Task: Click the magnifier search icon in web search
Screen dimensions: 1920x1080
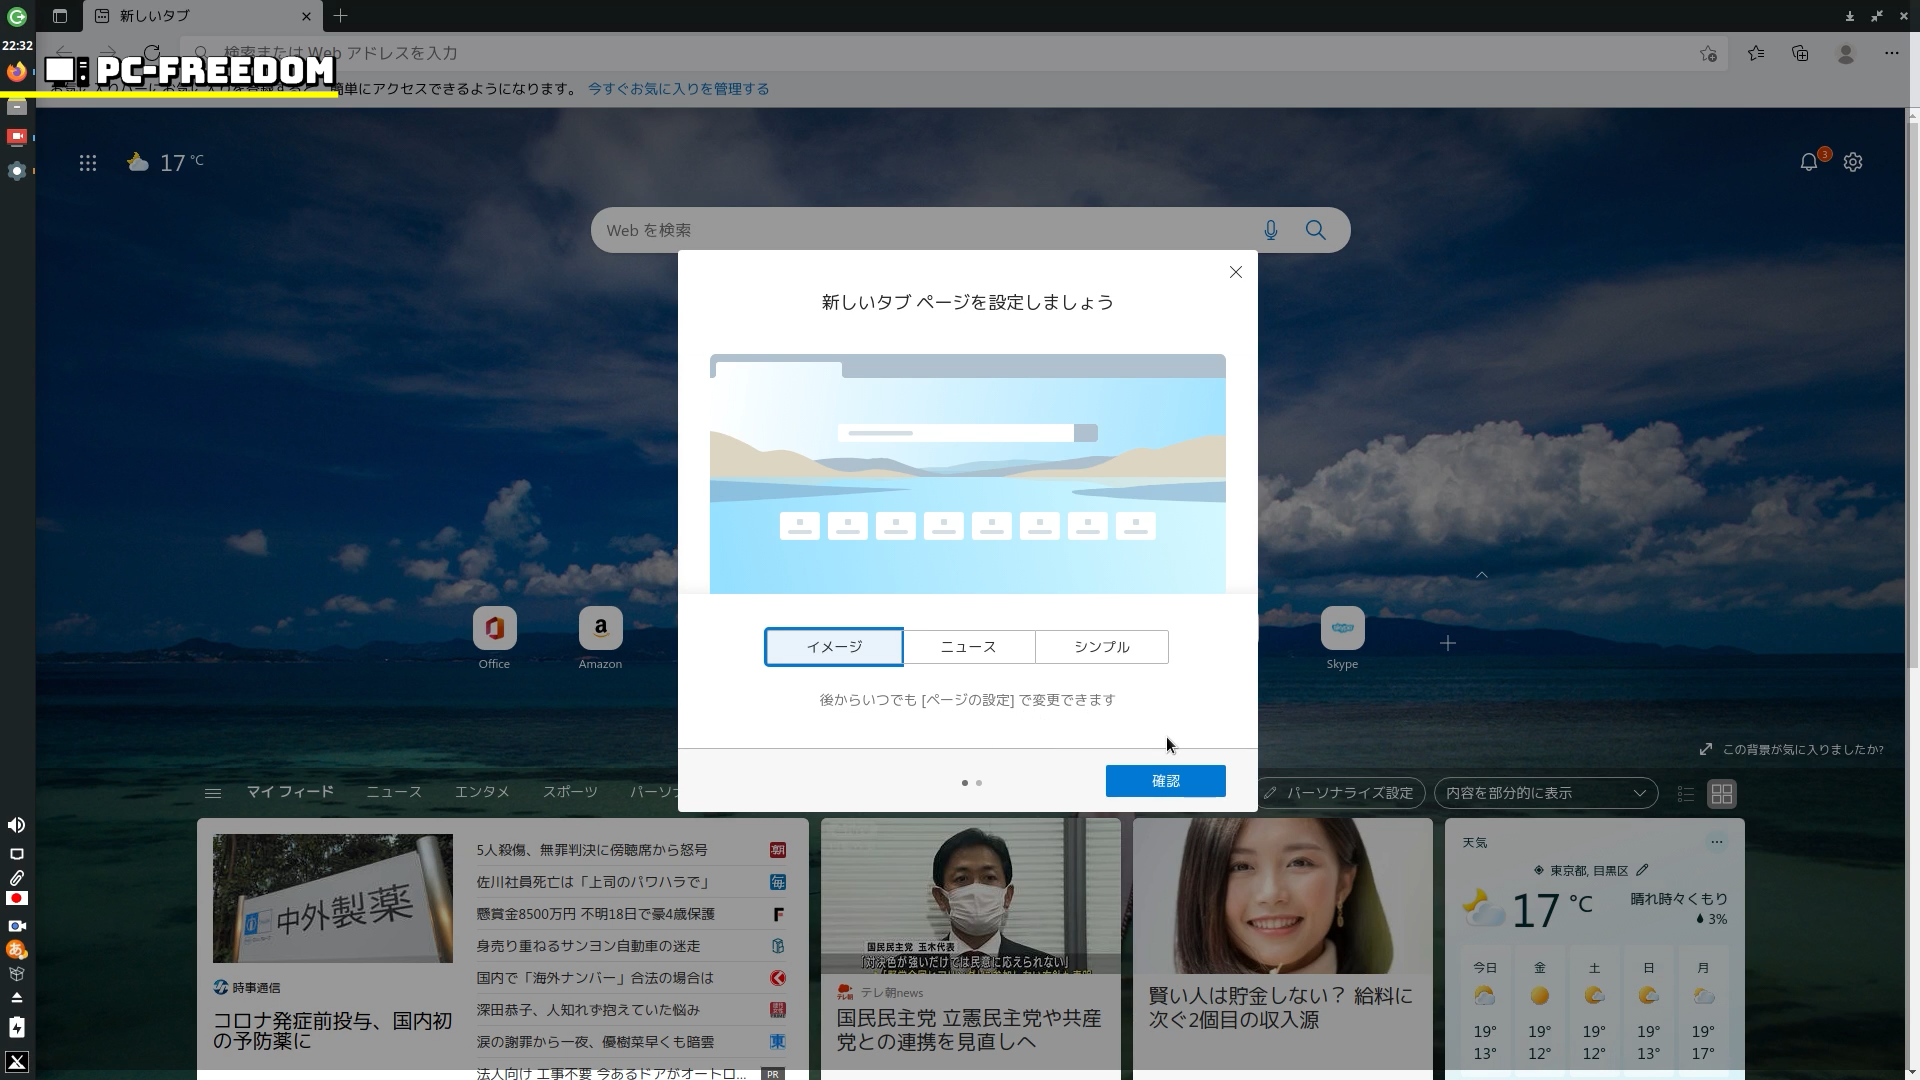Action: click(x=1316, y=231)
